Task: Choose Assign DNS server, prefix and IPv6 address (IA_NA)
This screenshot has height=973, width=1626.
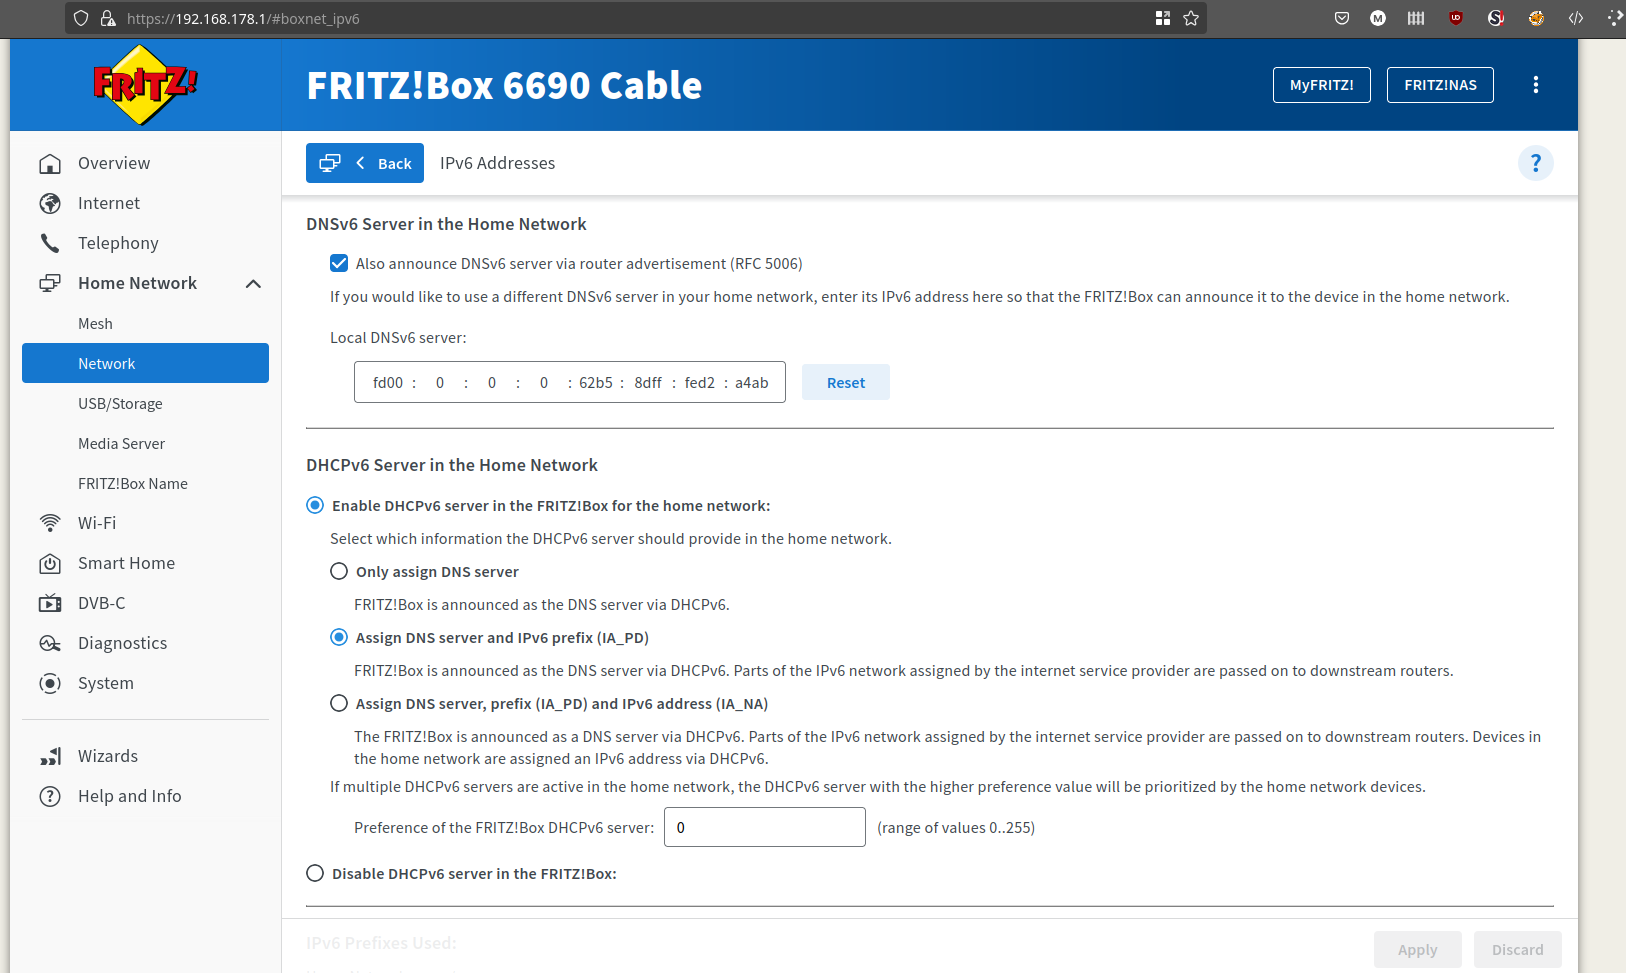Action: (x=339, y=703)
